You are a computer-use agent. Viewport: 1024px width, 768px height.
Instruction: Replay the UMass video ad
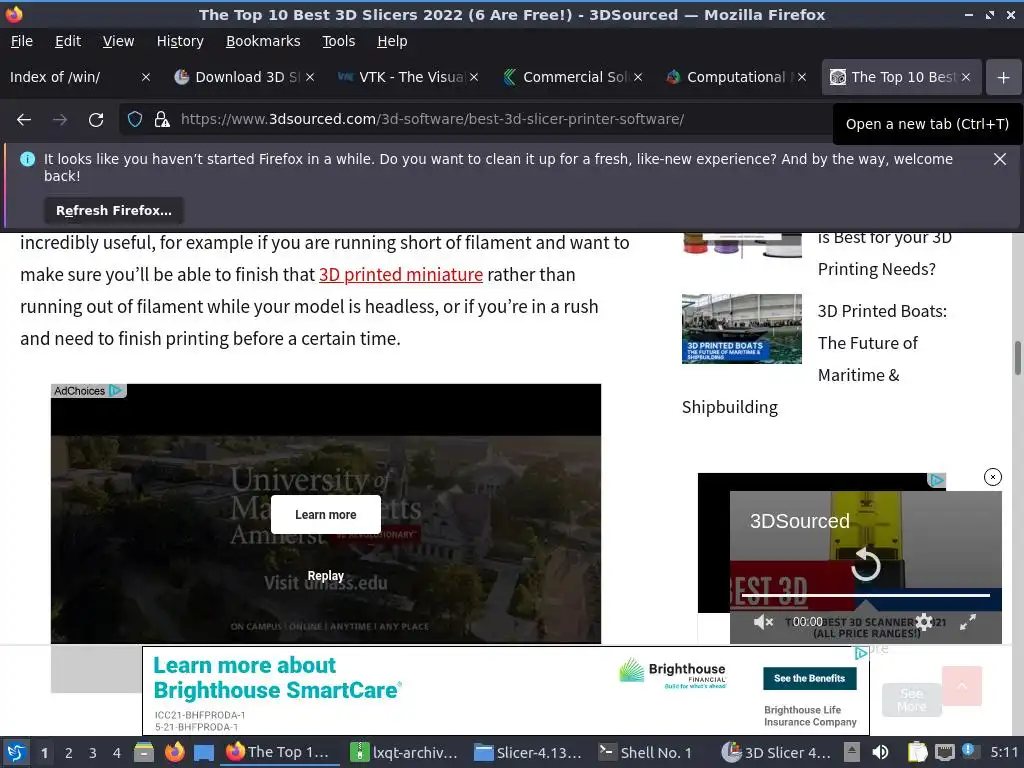pyautogui.click(x=326, y=576)
